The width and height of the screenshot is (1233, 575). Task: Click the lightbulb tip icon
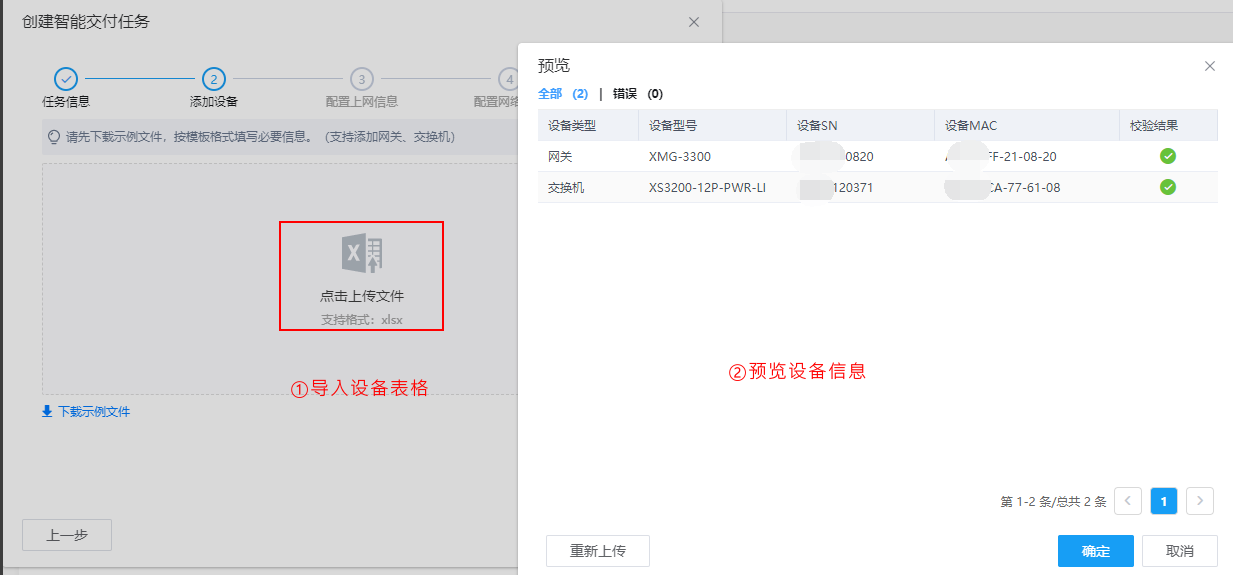[x=54, y=136]
